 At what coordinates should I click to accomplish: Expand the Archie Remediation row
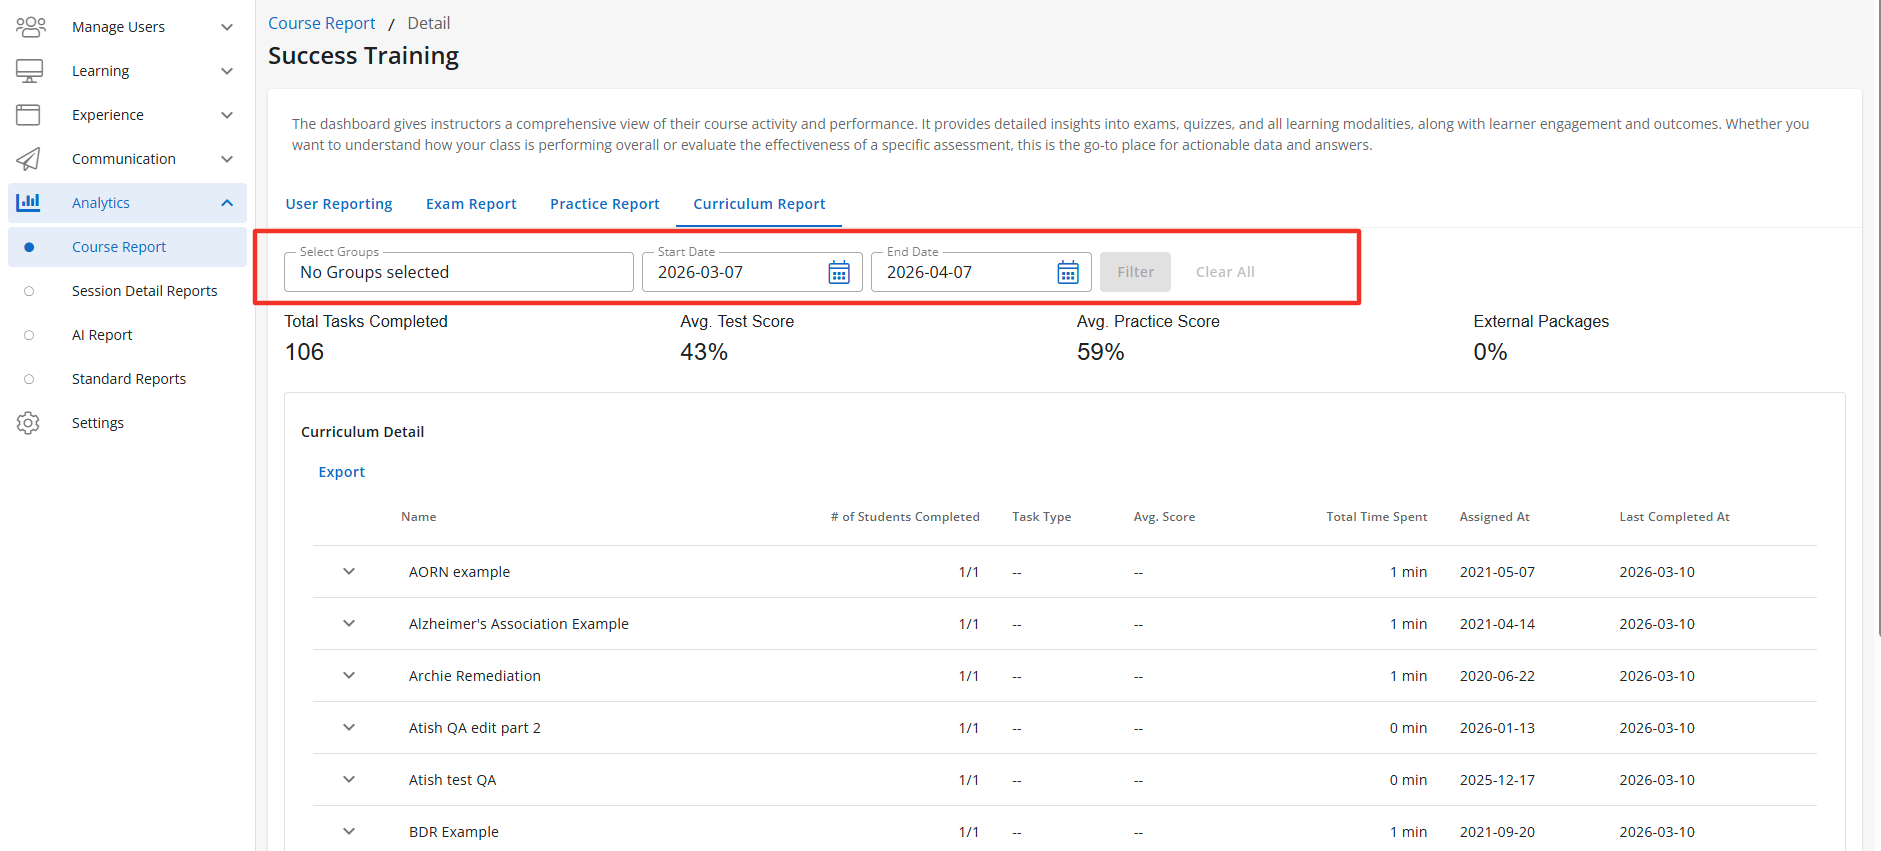349,676
